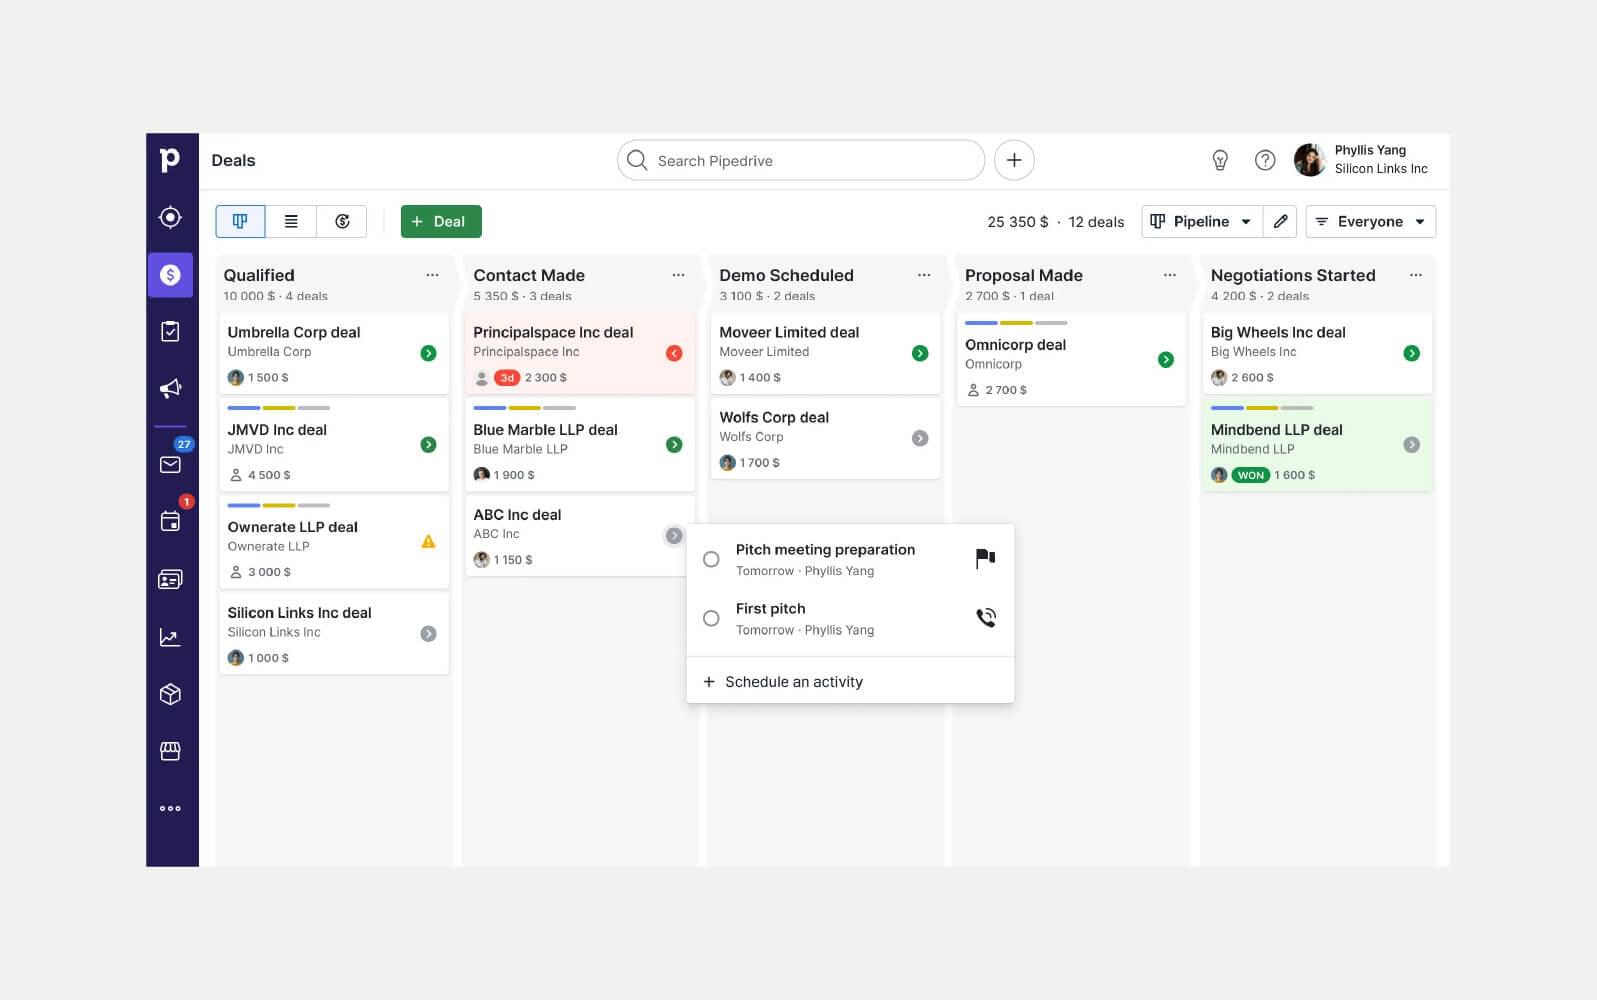Open Contact Made column options menu
Viewport: 1597px width, 1000px height.
(x=678, y=275)
